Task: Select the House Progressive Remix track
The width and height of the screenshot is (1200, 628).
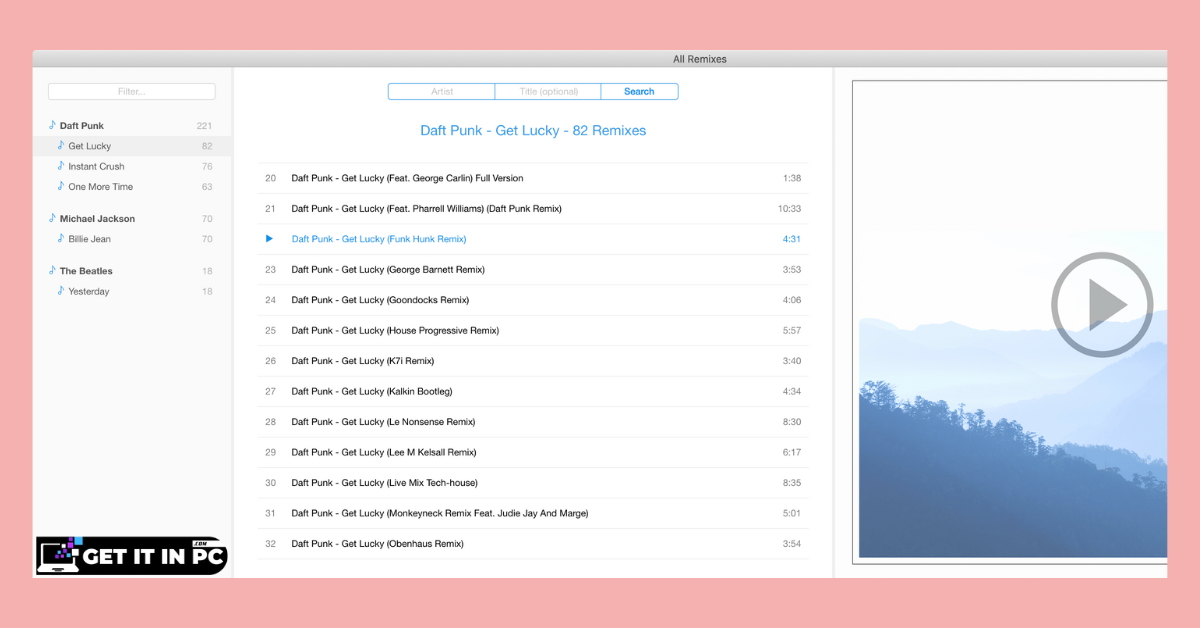Action: (x=533, y=330)
